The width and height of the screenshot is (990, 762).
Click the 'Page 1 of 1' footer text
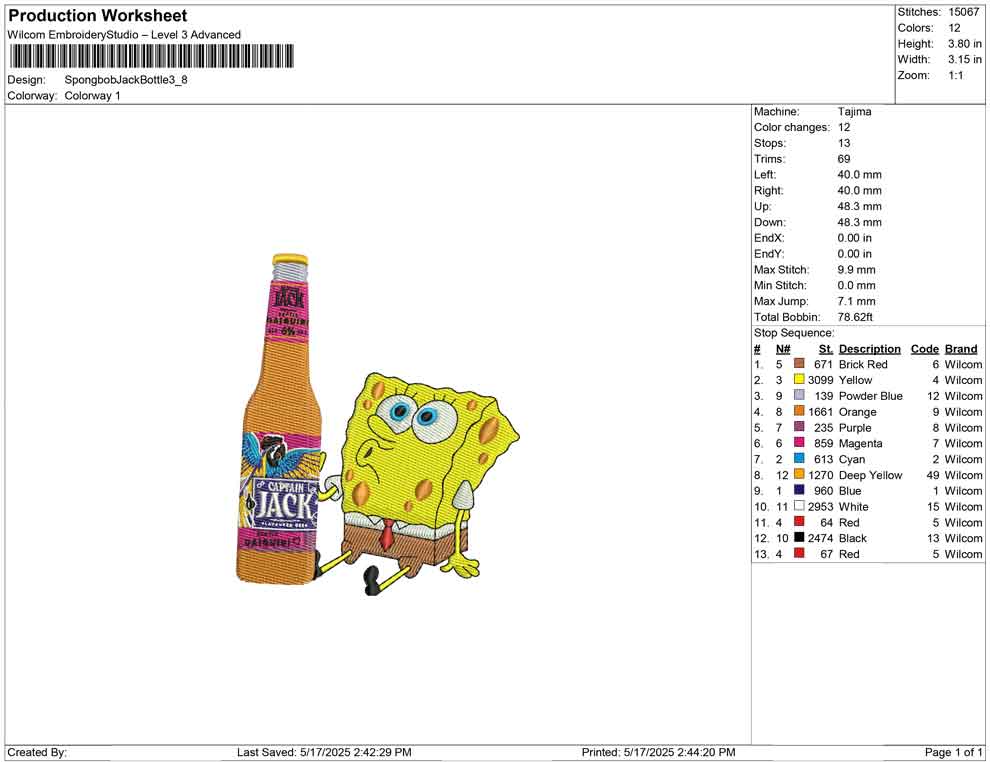click(953, 752)
